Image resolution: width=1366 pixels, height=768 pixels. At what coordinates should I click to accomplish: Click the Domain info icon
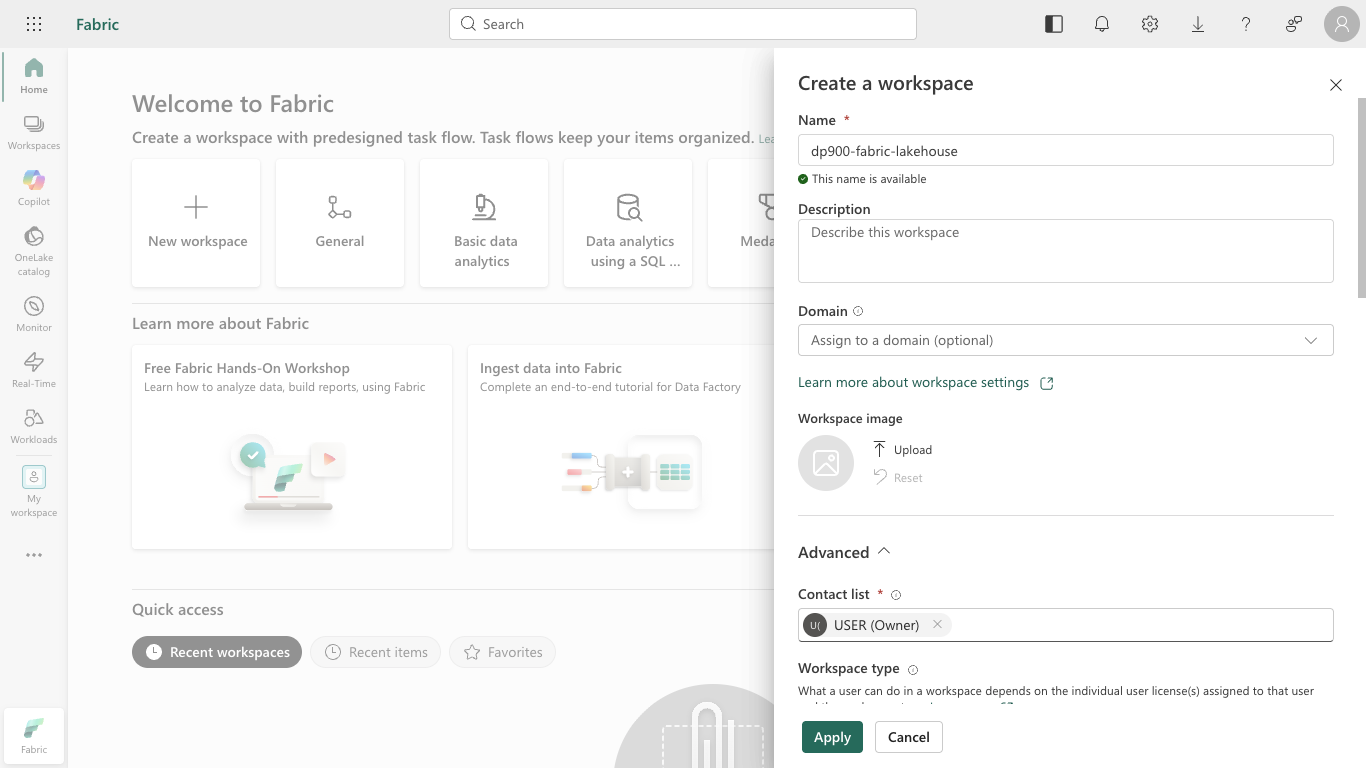(858, 311)
